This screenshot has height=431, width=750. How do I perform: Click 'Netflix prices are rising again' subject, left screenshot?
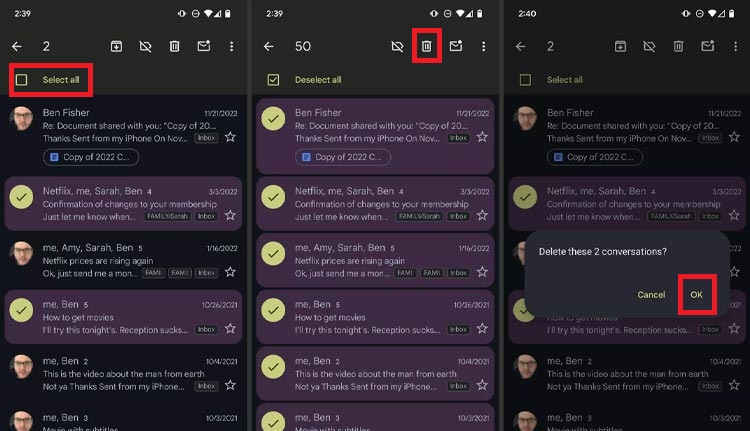pos(98,261)
